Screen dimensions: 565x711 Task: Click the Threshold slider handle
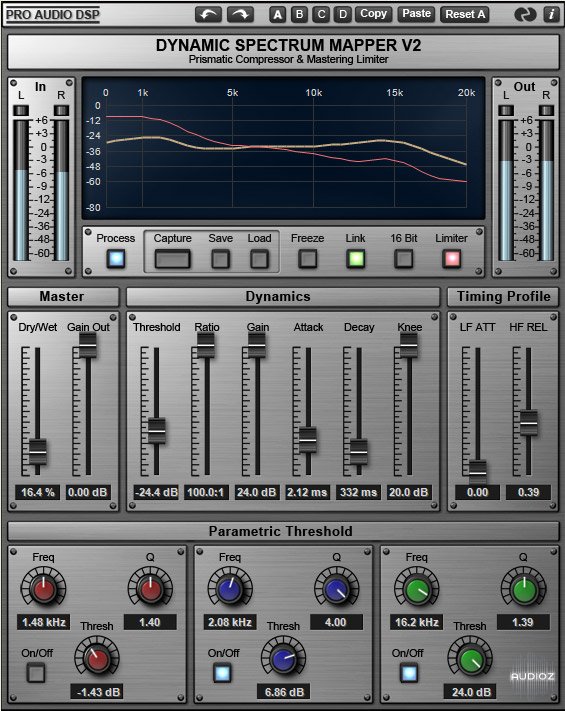[157, 430]
